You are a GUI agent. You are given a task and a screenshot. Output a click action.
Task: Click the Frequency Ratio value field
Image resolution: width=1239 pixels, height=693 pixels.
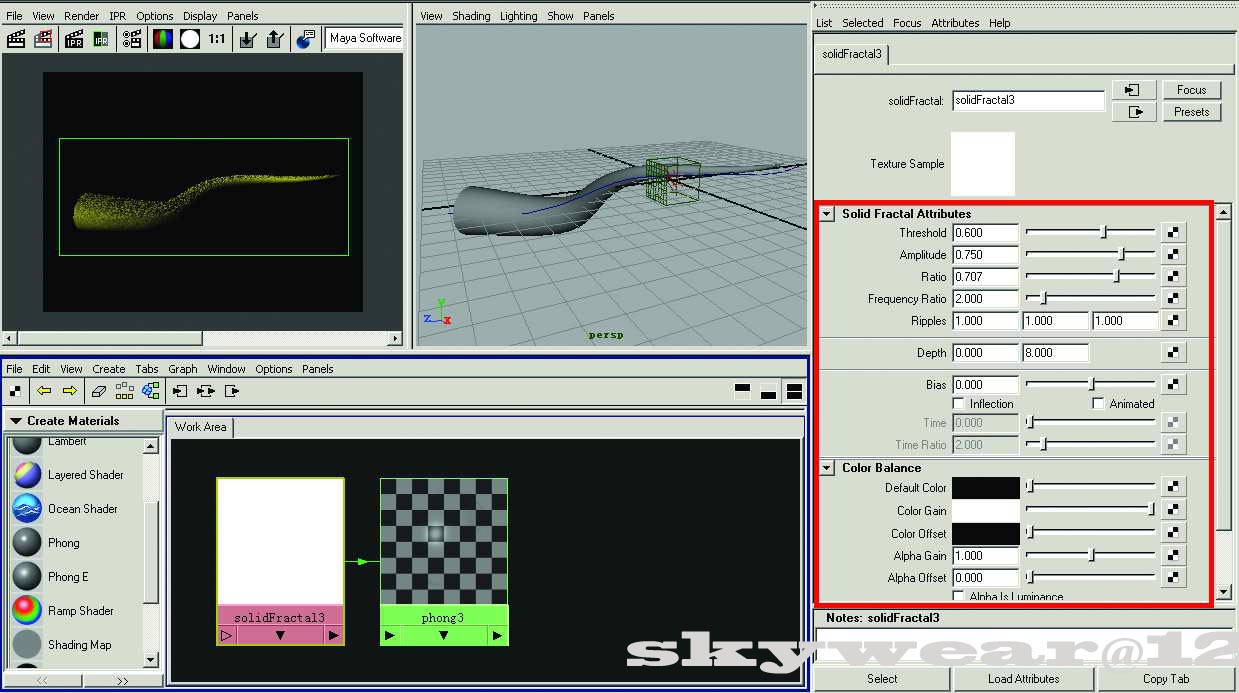[986, 299]
